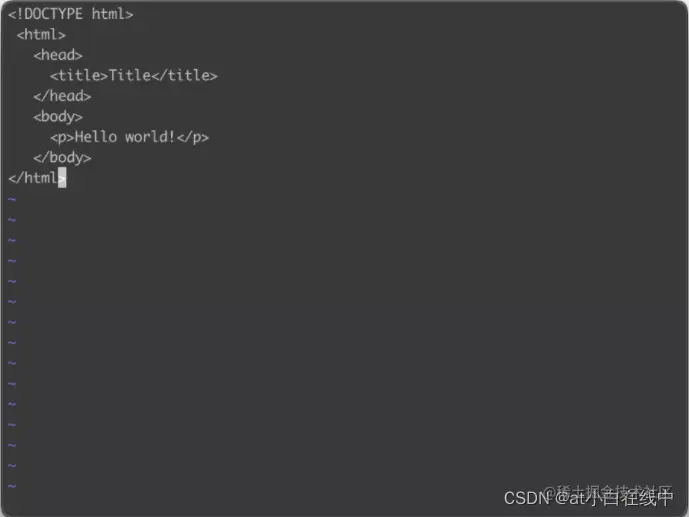Click the closing p tag

(192, 137)
